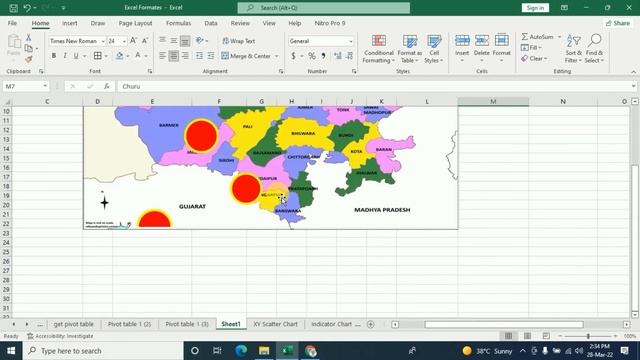Select Center alignment icon

click(174, 56)
